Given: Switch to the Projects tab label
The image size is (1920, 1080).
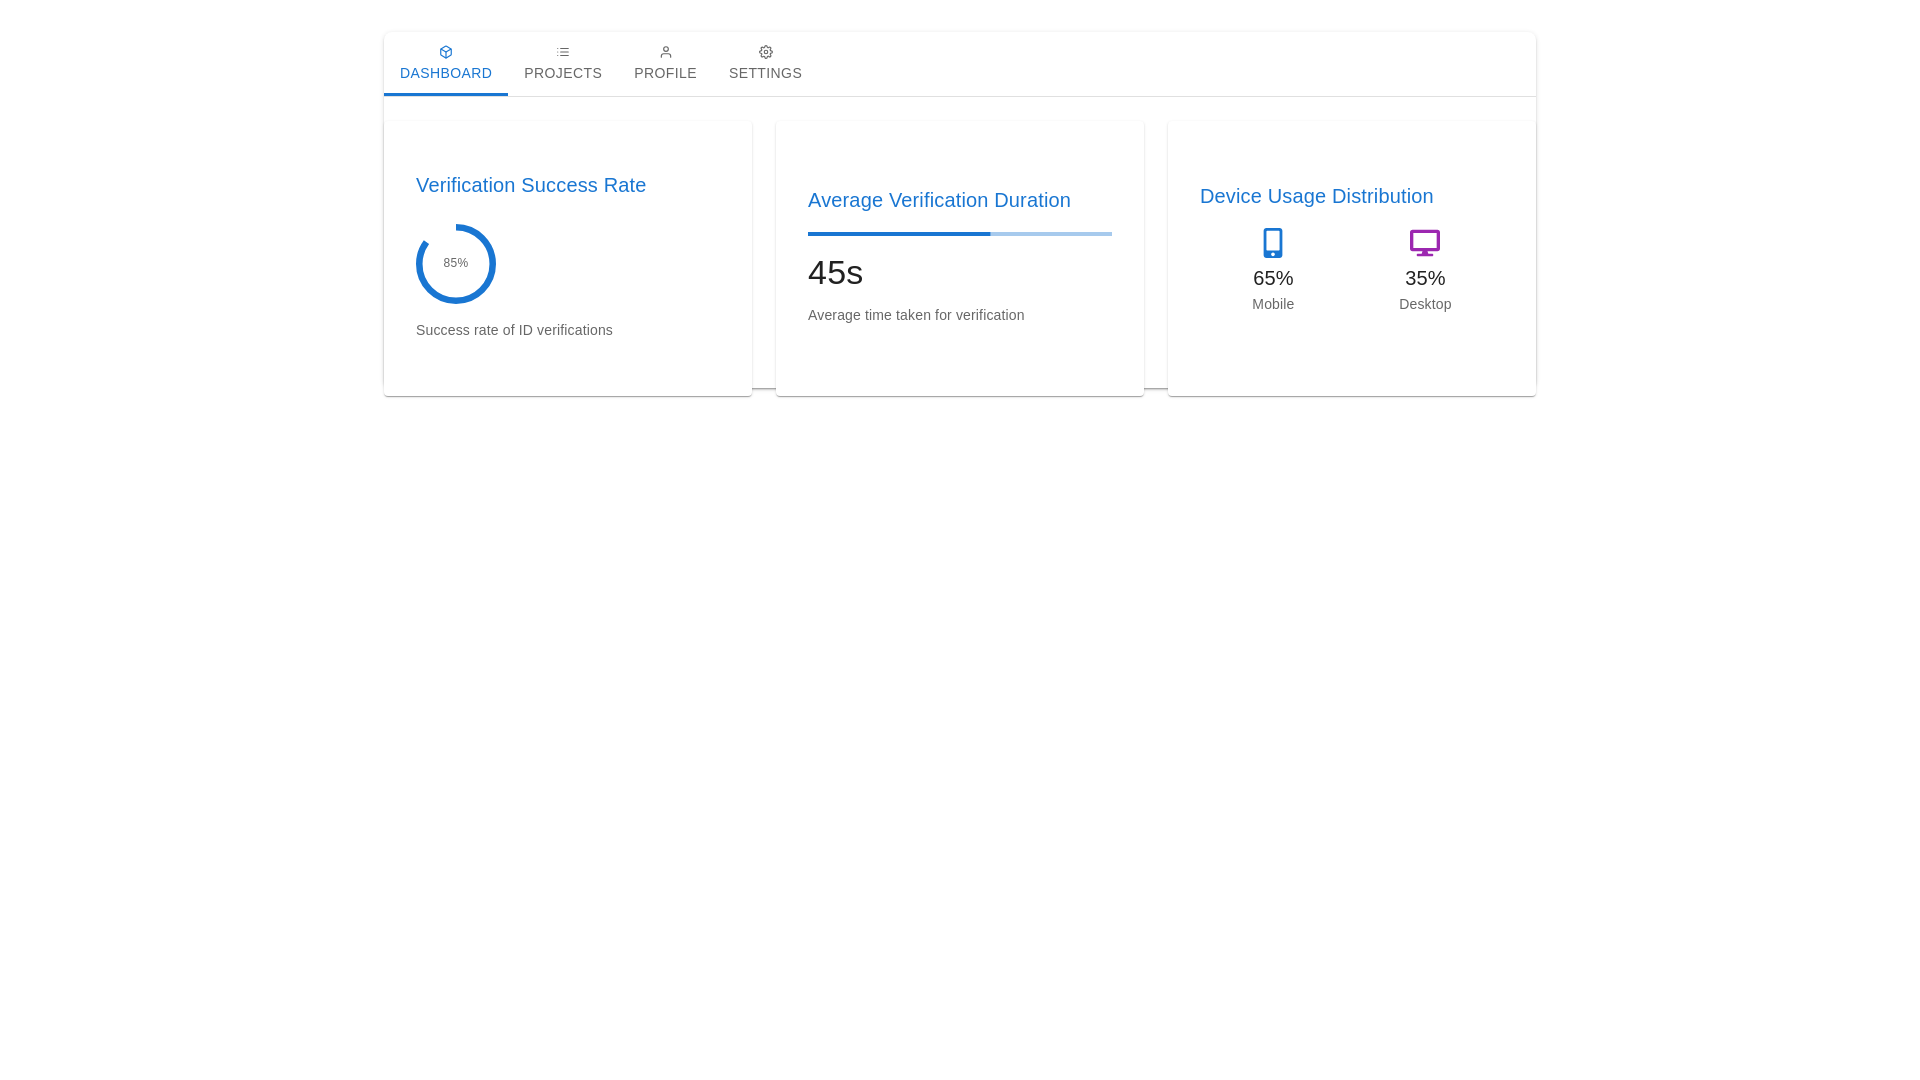Looking at the screenshot, I should pyautogui.click(x=563, y=73).
